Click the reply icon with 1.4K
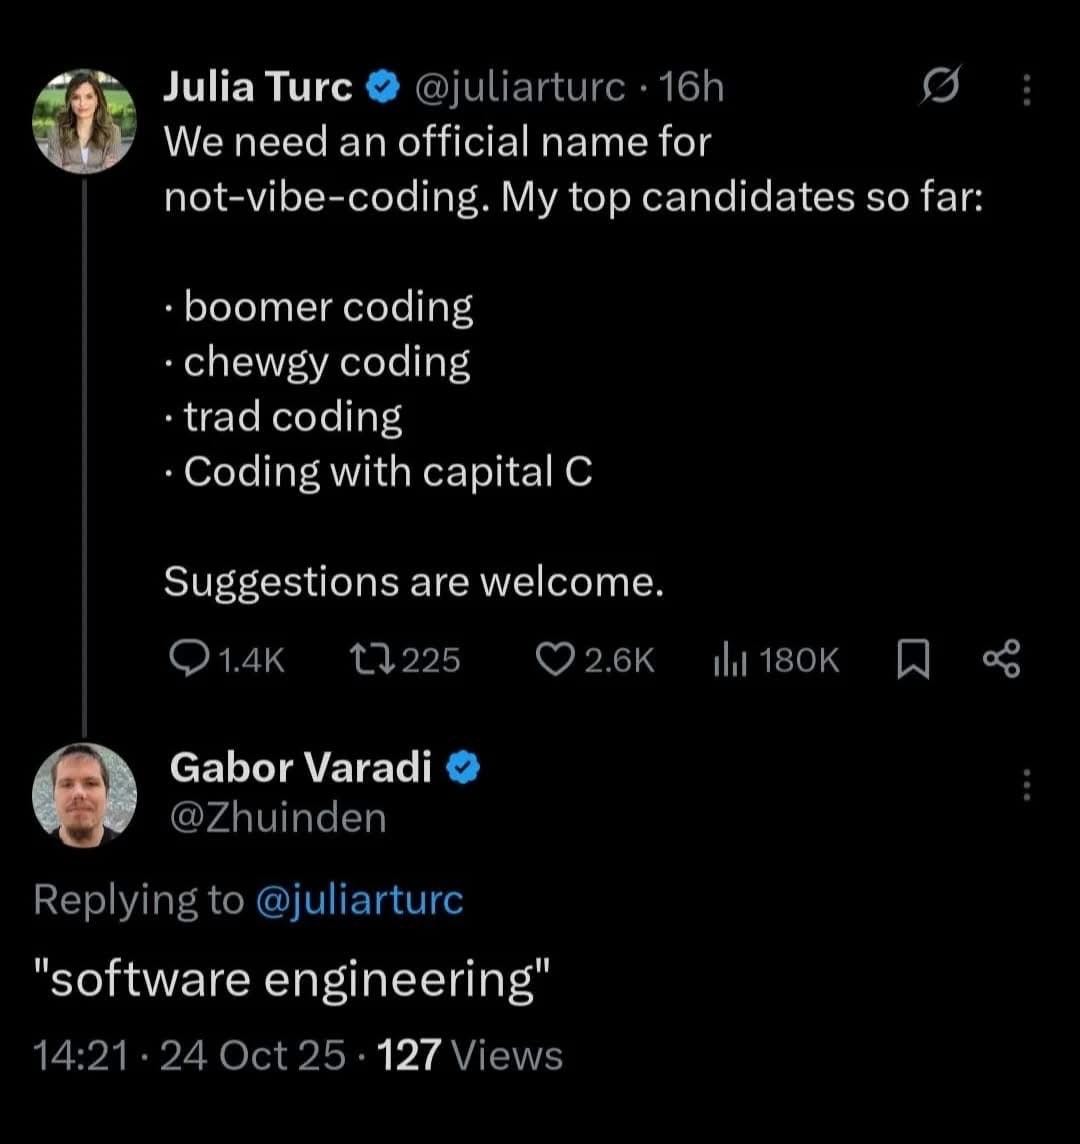This screenshot has height=1144, width=1080. pos(187,659)
